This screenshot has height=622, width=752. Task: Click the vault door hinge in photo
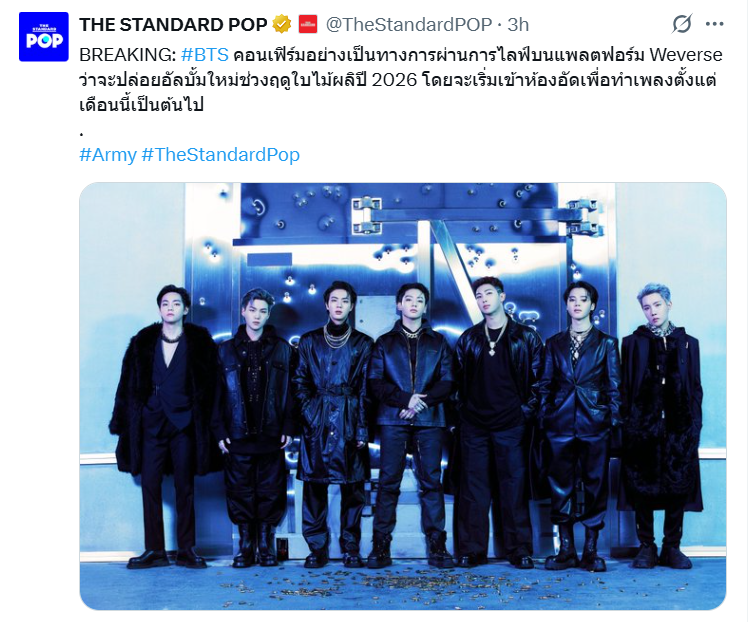(367, 215)
